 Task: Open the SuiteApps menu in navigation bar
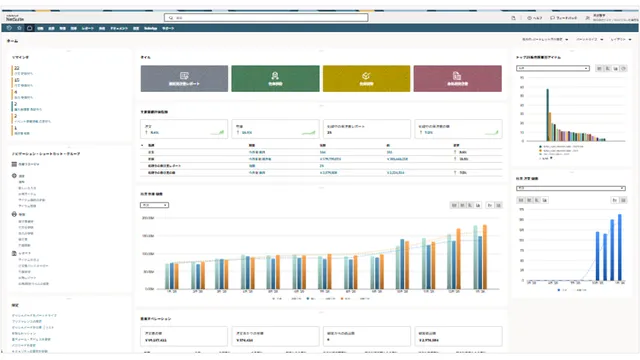click(151, 29)
